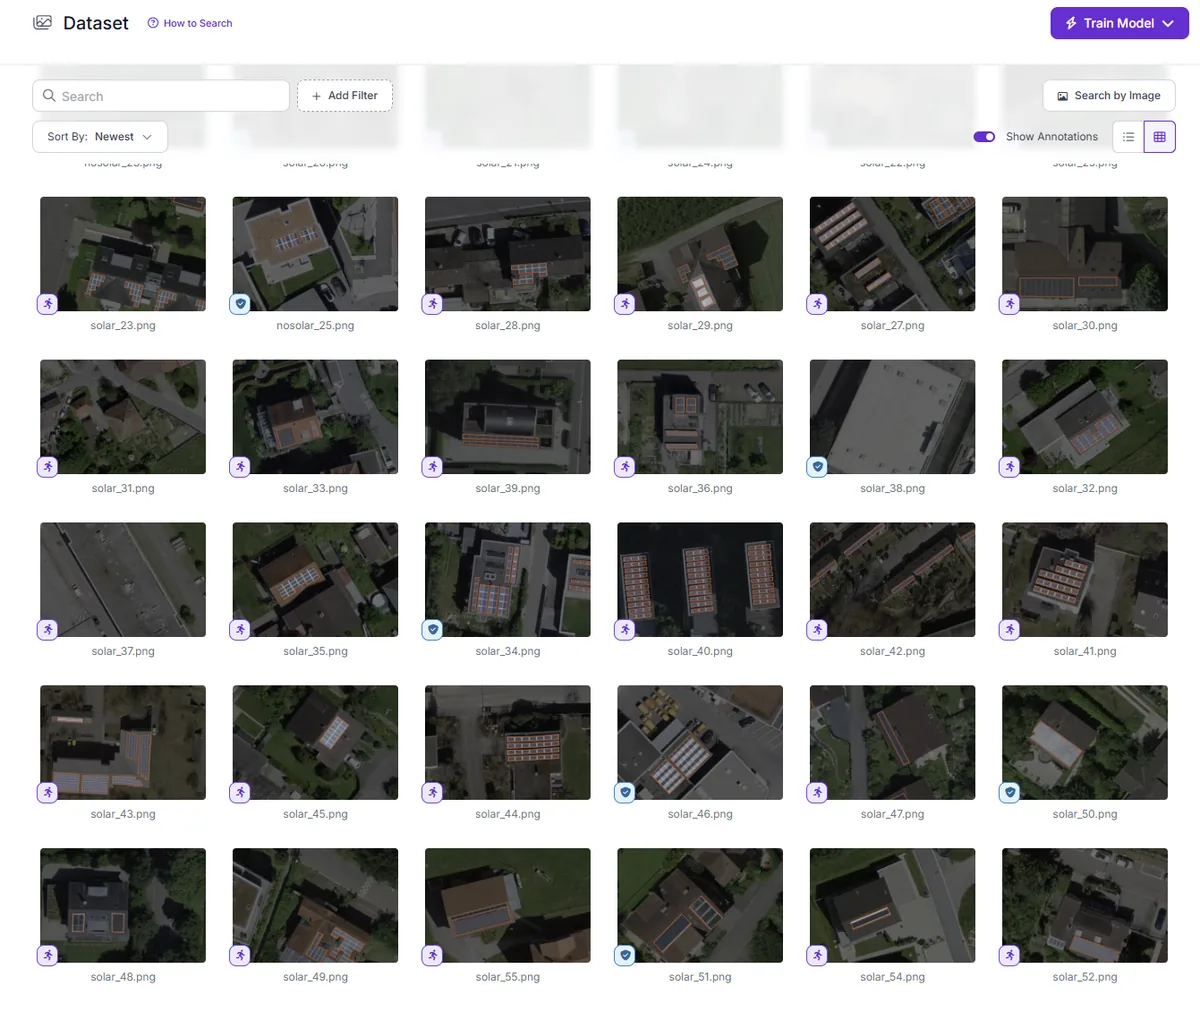Open the Sort By Newest dropdown
Image resolution: width=1200 pixels, height=1010 pixels.
tap(100, 137)
